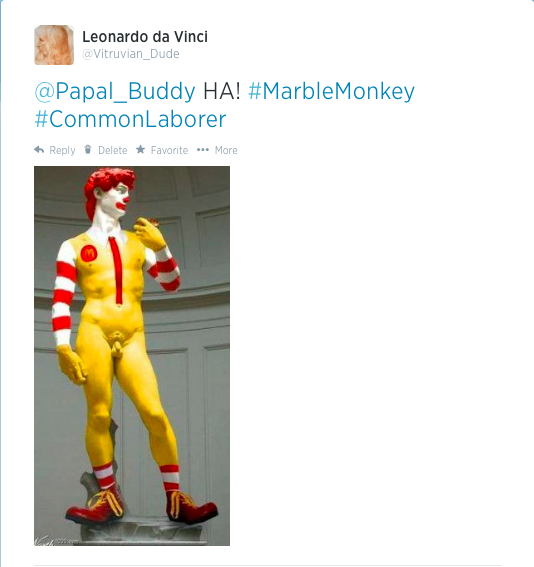Click the three-dot more icon
534x567 pixels.
click(203, 150)
